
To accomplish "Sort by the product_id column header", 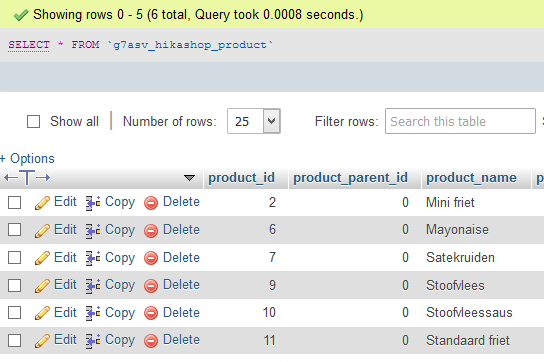I will pos(241,178).
